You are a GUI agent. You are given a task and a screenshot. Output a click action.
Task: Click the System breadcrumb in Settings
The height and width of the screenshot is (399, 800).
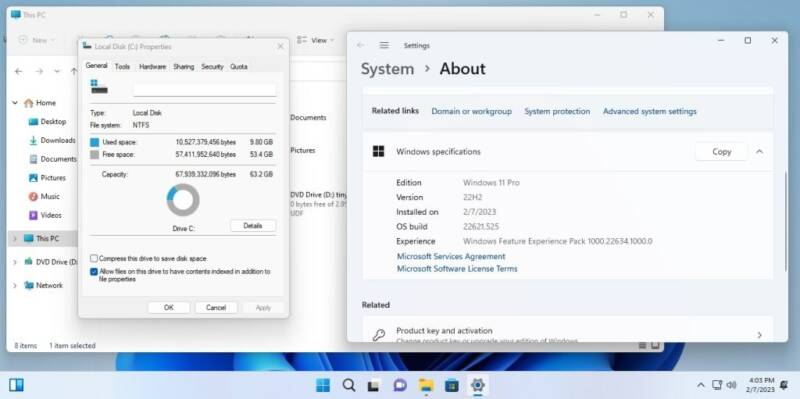click(387, 69)
